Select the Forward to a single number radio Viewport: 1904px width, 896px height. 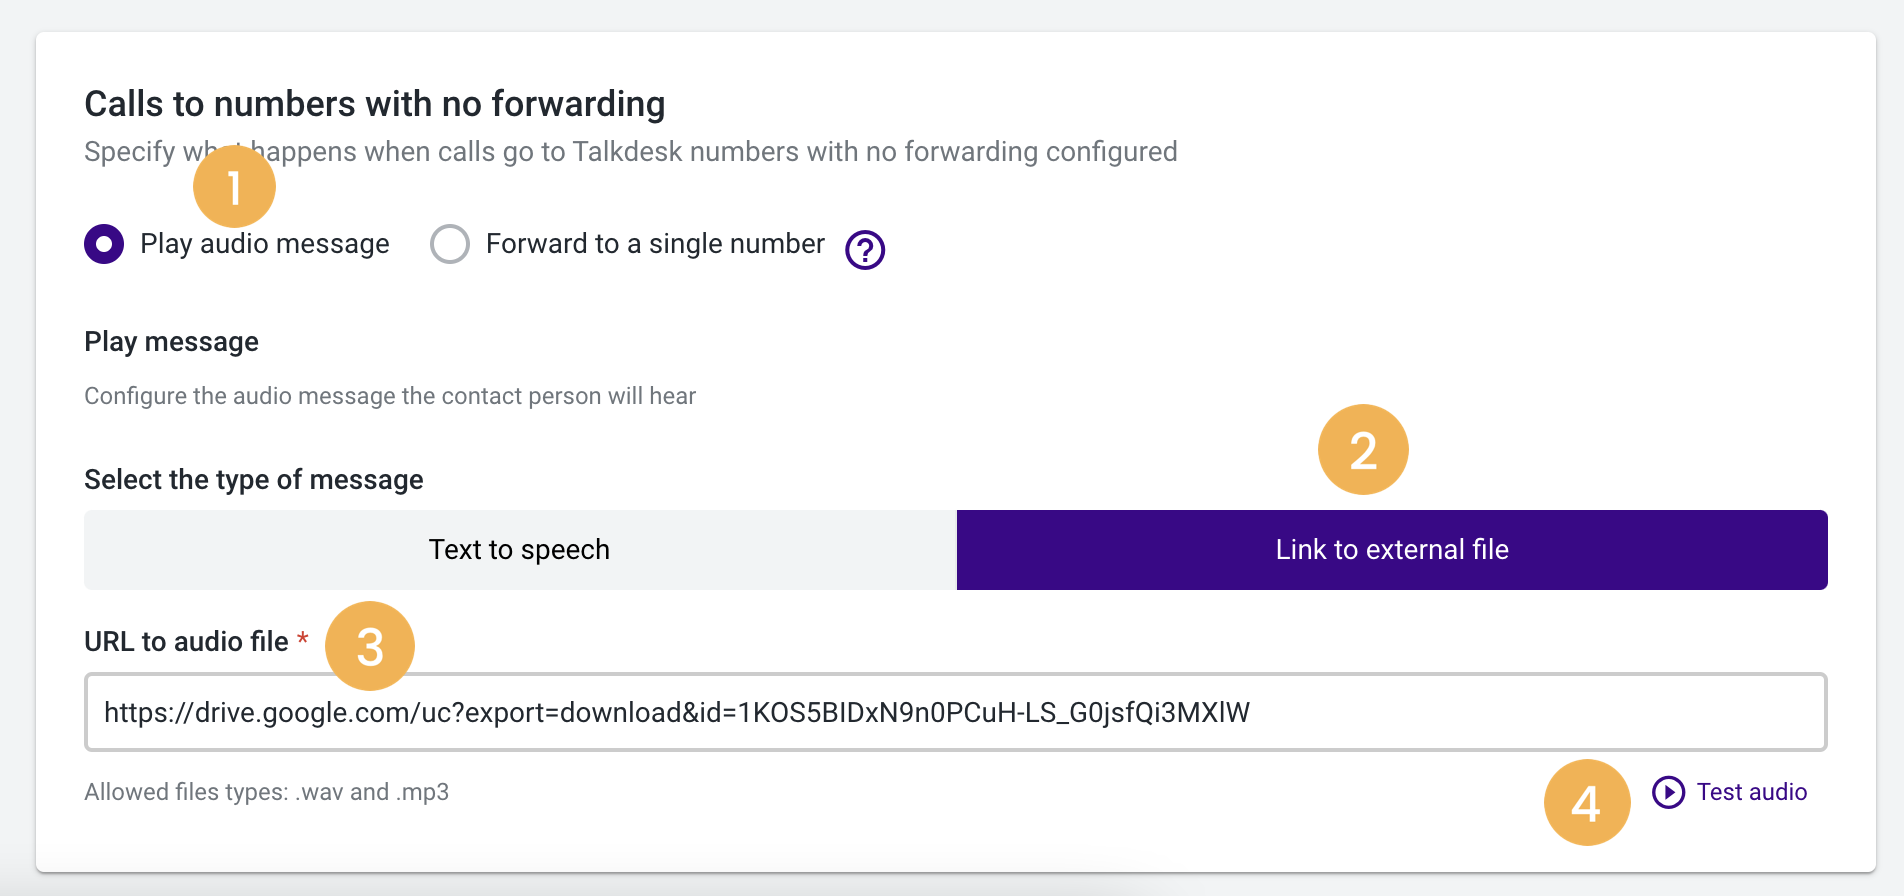tap(450, 244)
